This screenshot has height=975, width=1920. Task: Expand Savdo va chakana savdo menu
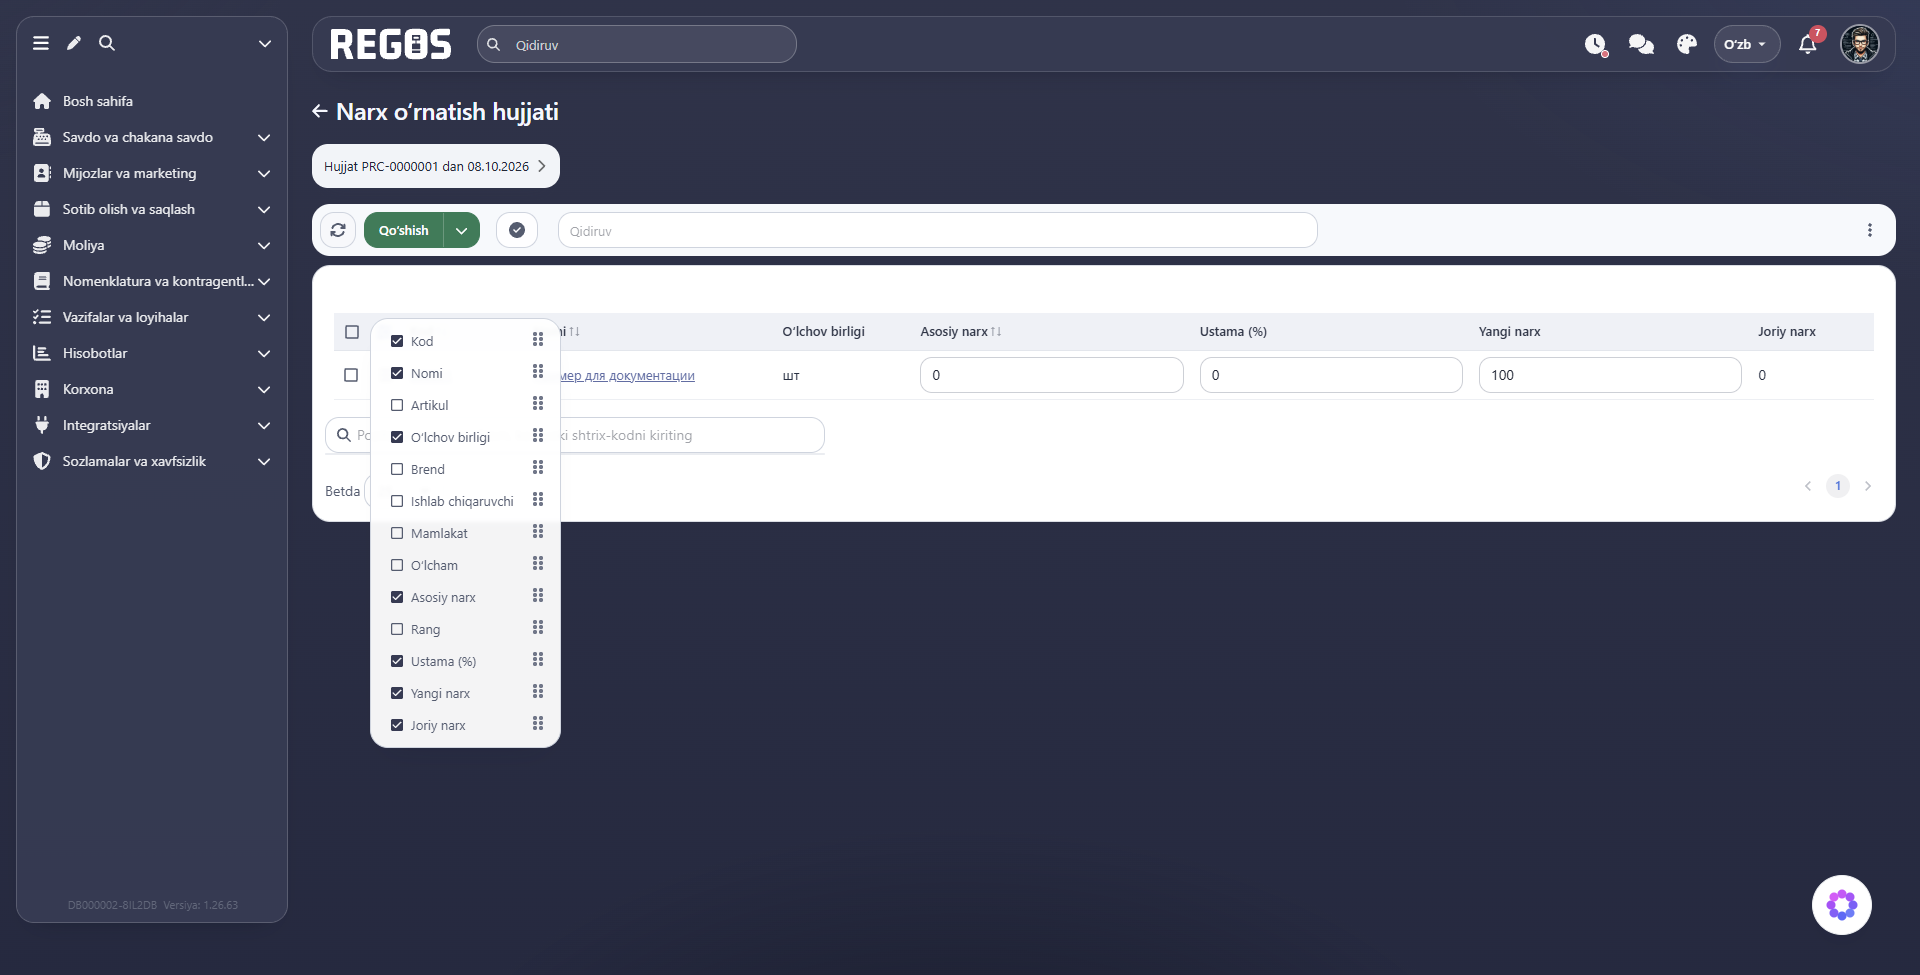coord(152,137)
